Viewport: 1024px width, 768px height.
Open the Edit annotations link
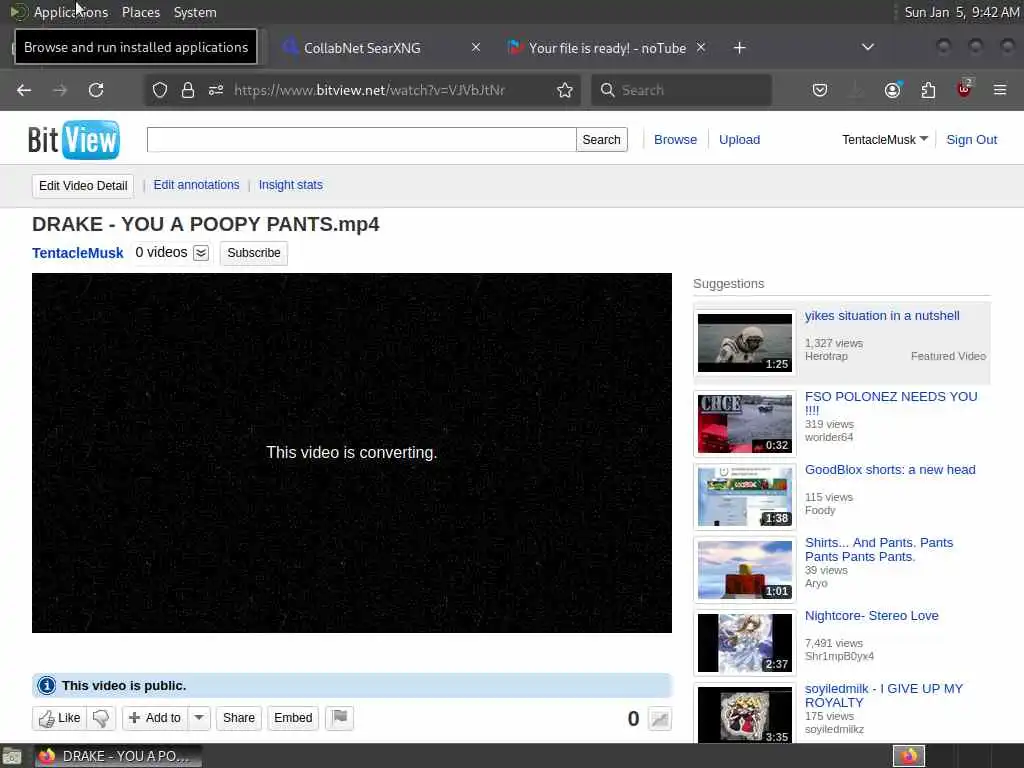pos(197,185)
